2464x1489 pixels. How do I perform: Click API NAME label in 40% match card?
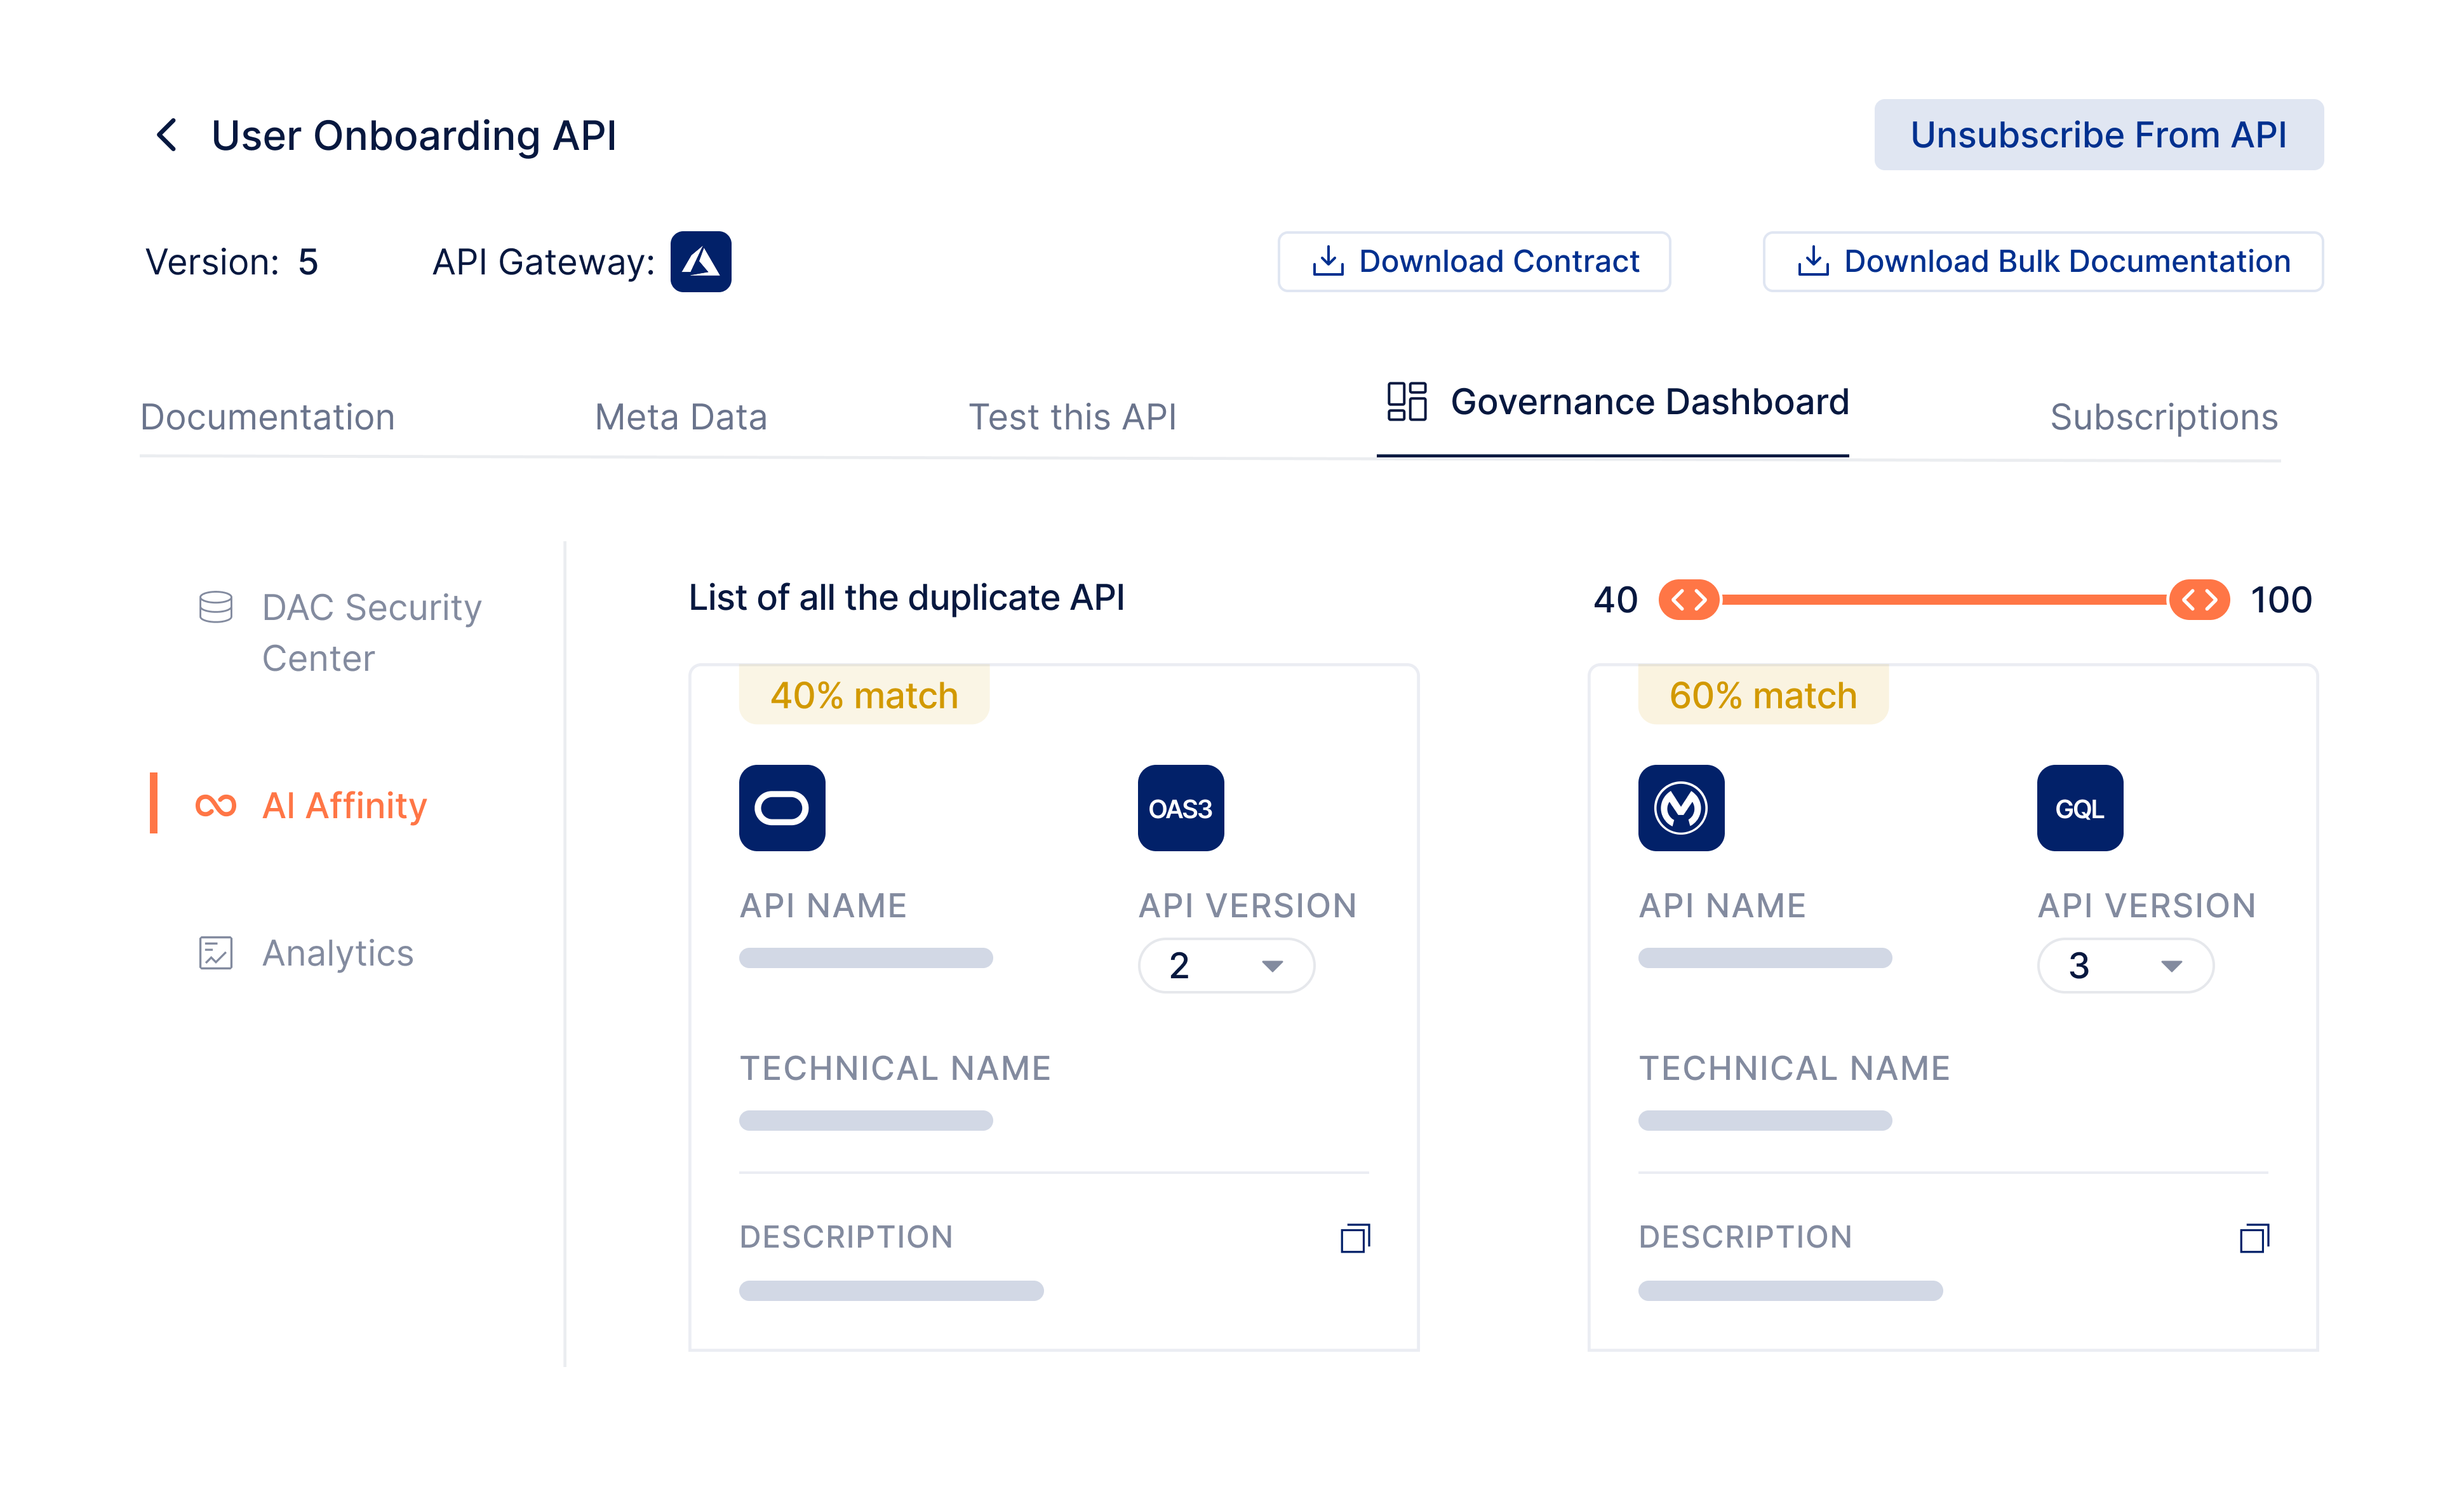coord(823,906)
